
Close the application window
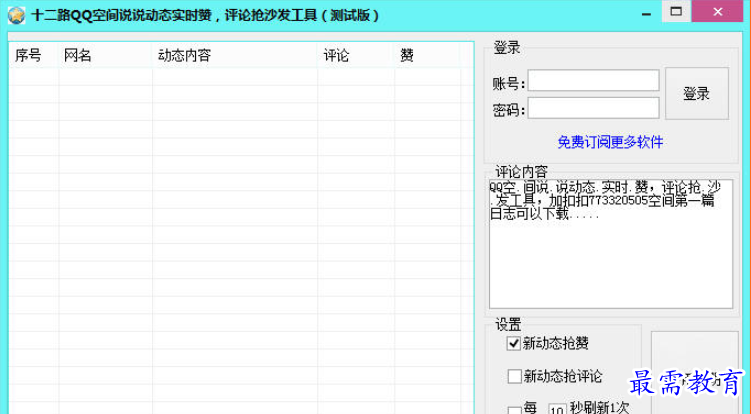[x=717, y=12]
